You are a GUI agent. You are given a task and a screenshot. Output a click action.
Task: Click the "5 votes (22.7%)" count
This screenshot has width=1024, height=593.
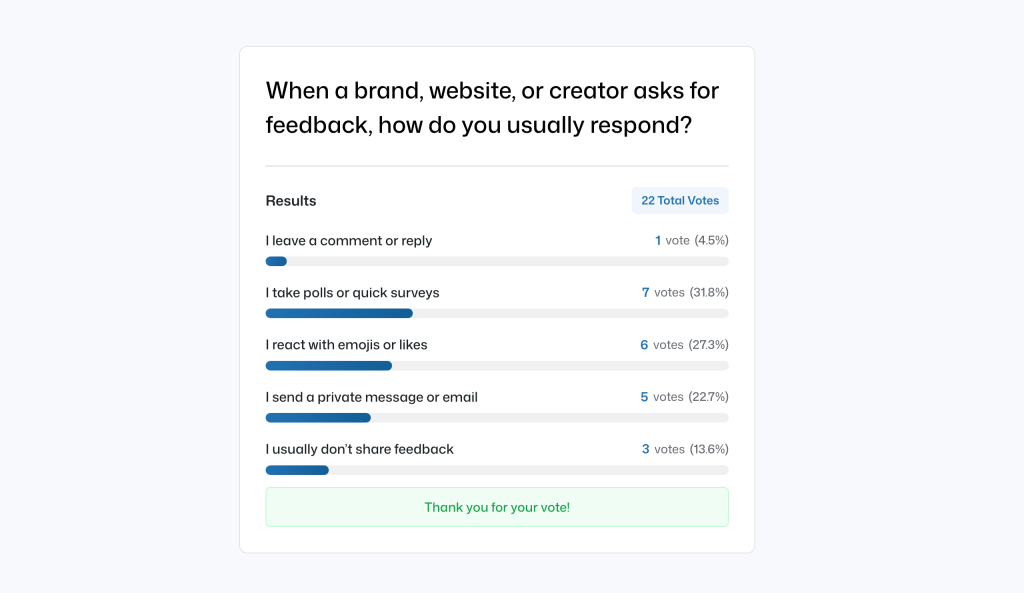tap(684, 397)
